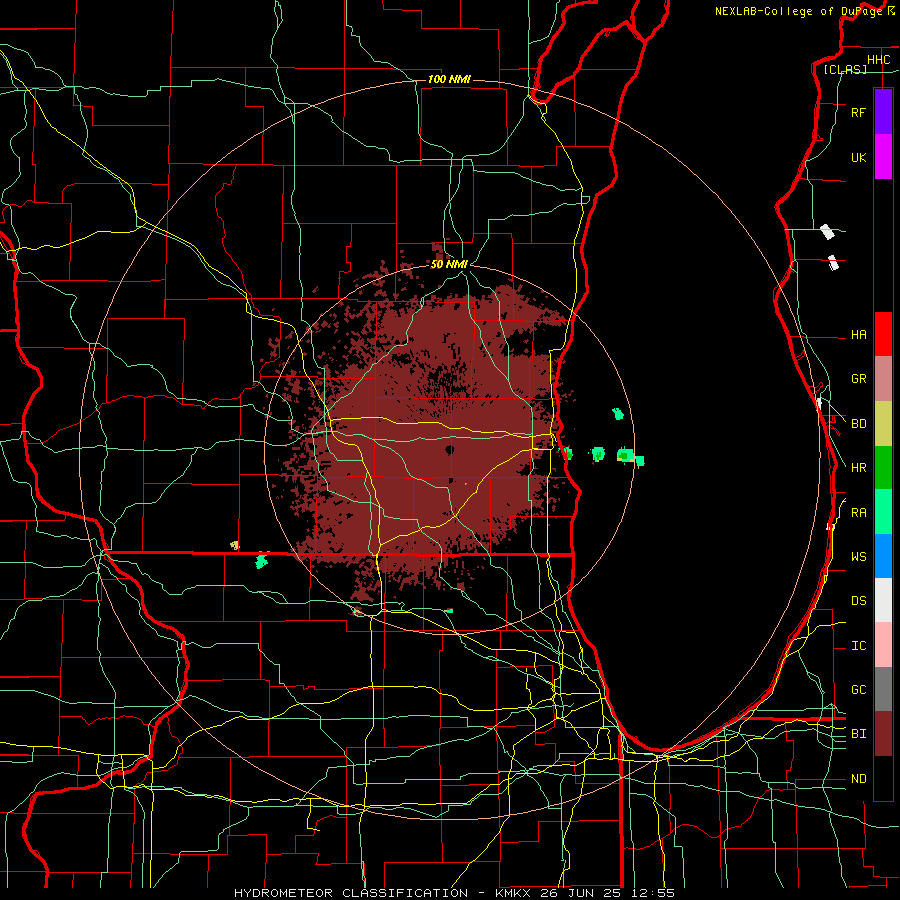Image resolution: width=900 pixels, height=900 pixels.
Task: Click the IC legend label
Action: 858,646
